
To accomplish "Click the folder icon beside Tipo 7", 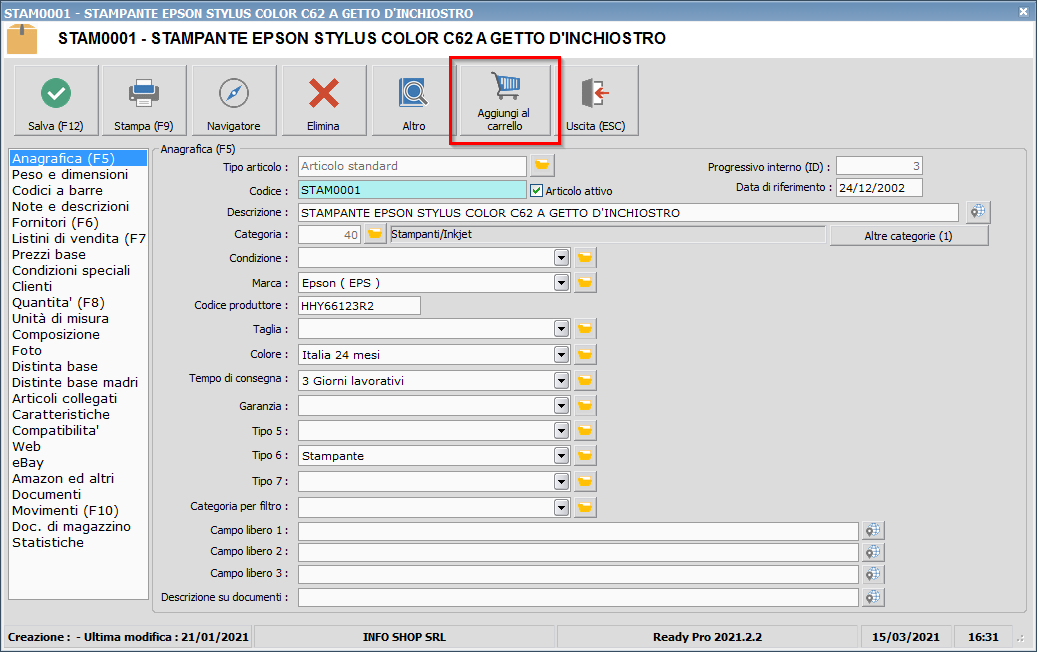I will [x=585, y=481].
